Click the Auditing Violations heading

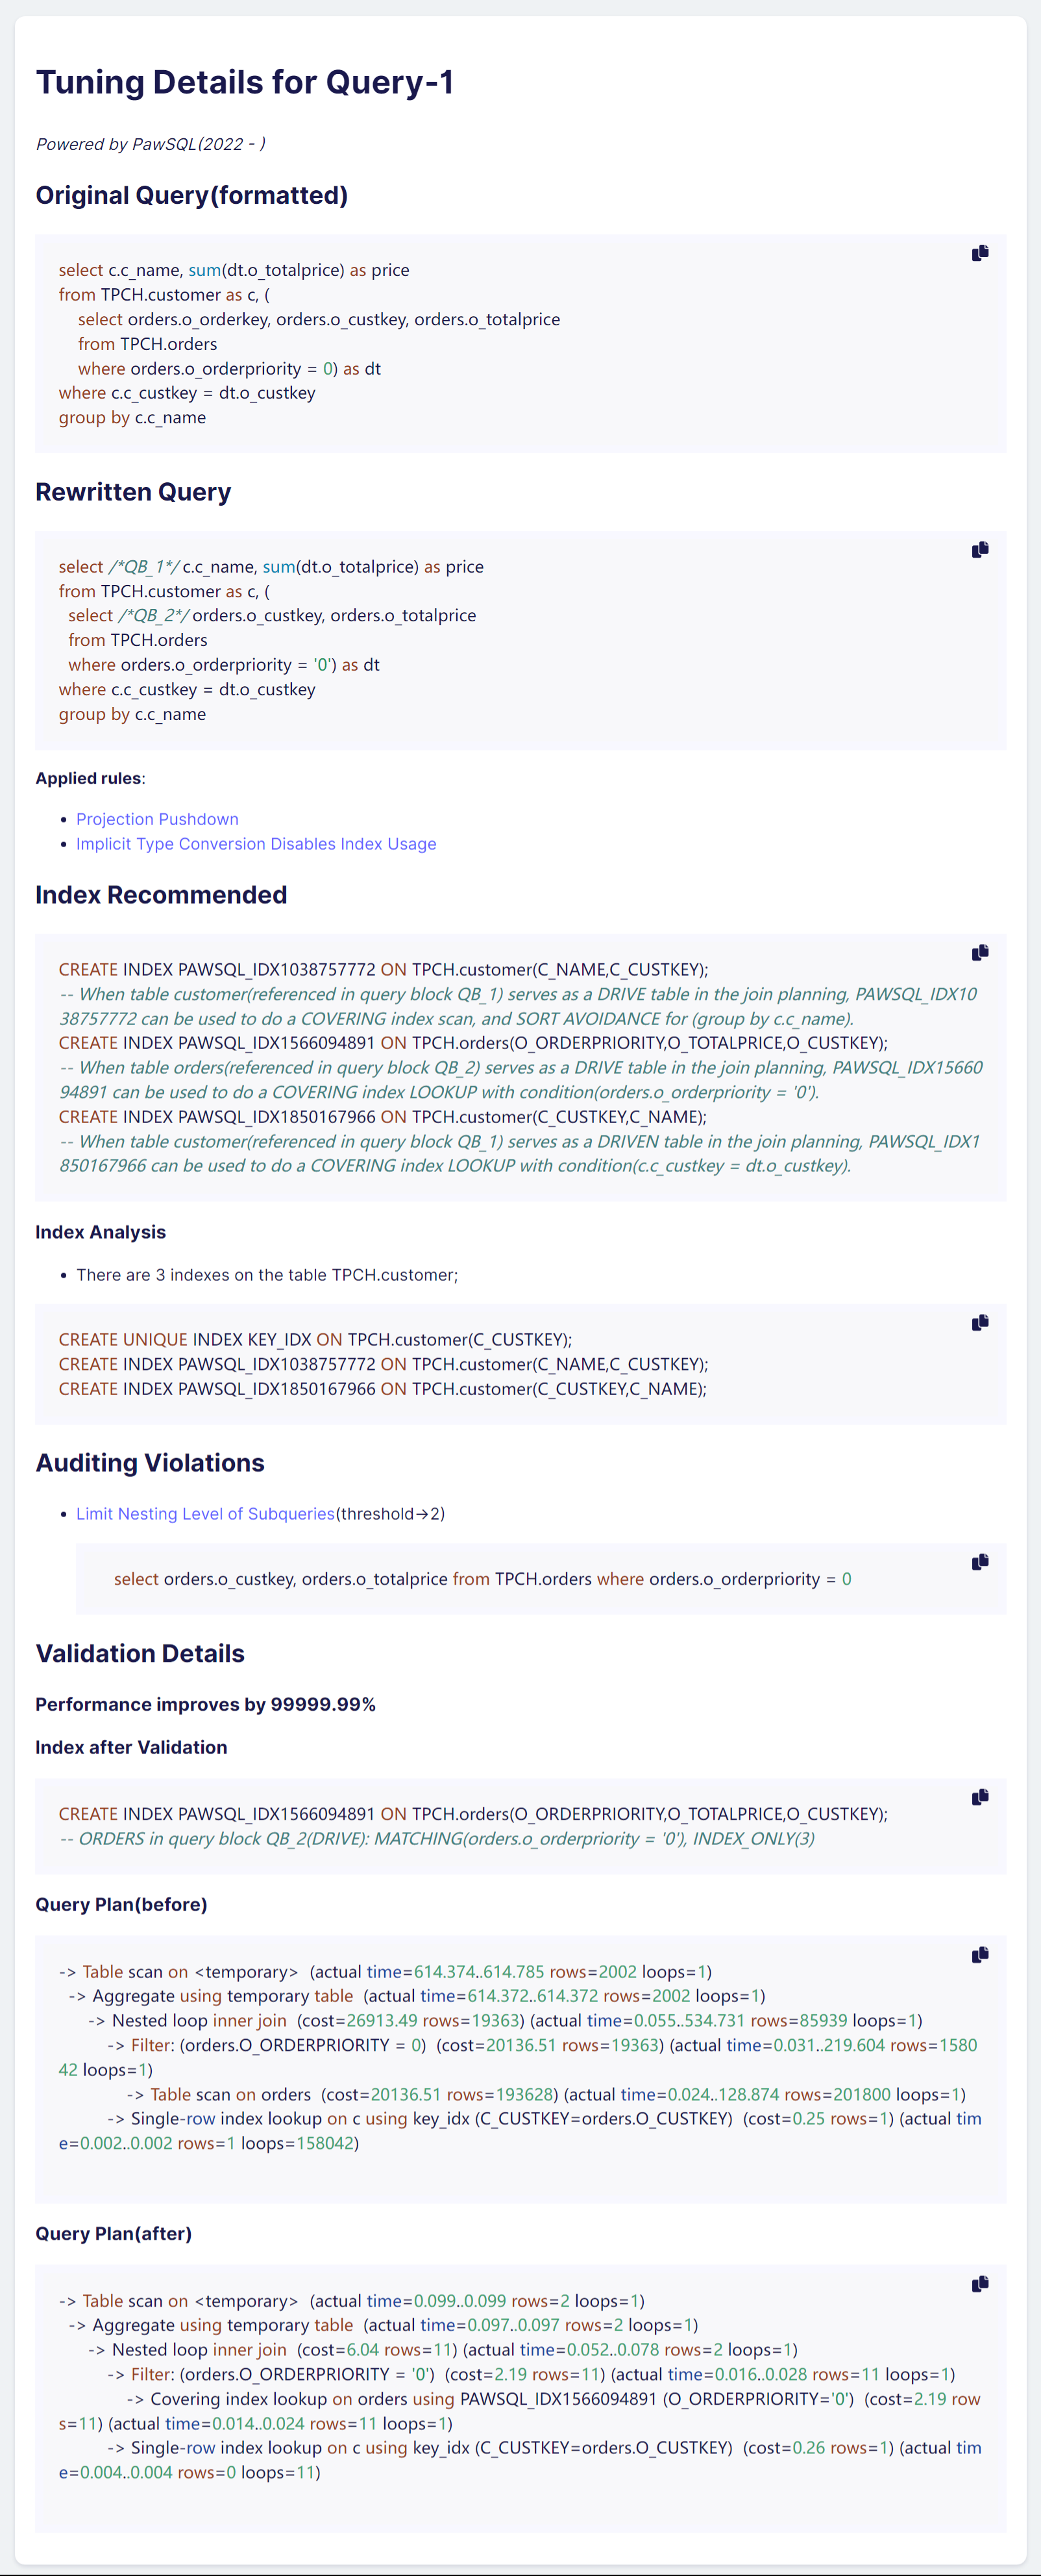click(150, 1463)
